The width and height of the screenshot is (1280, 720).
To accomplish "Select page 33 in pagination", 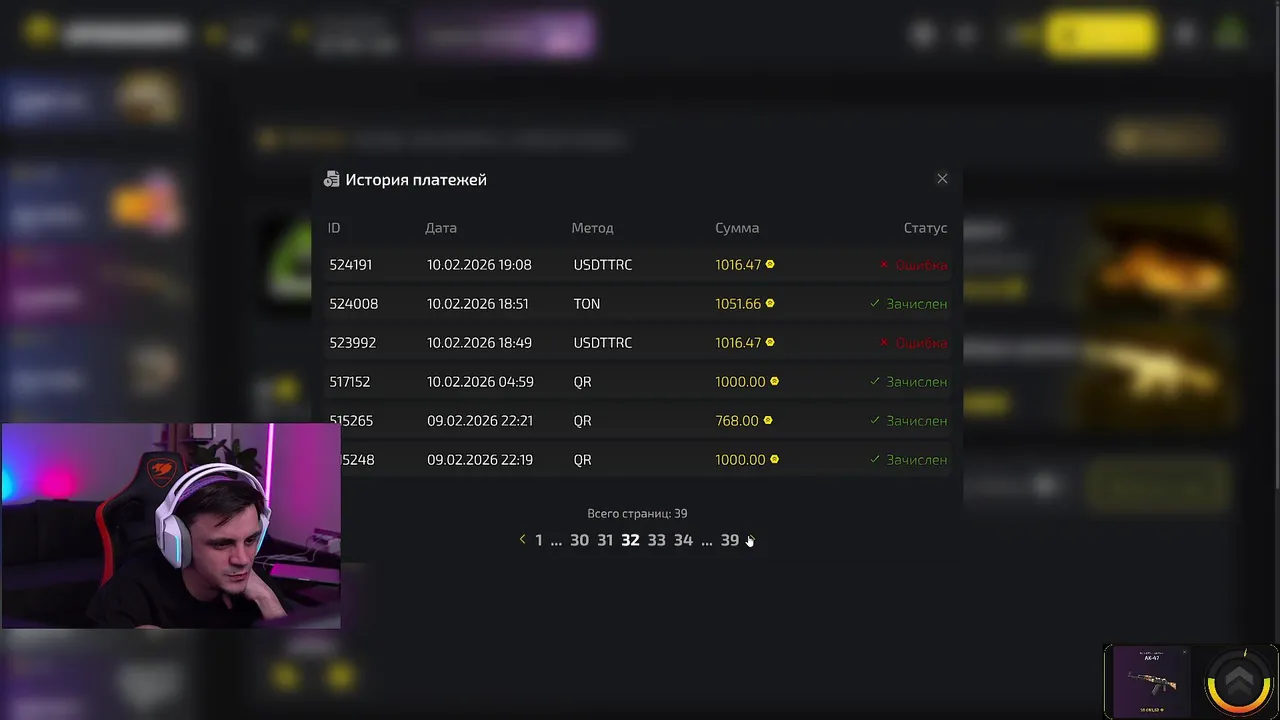I will (656, 540).
